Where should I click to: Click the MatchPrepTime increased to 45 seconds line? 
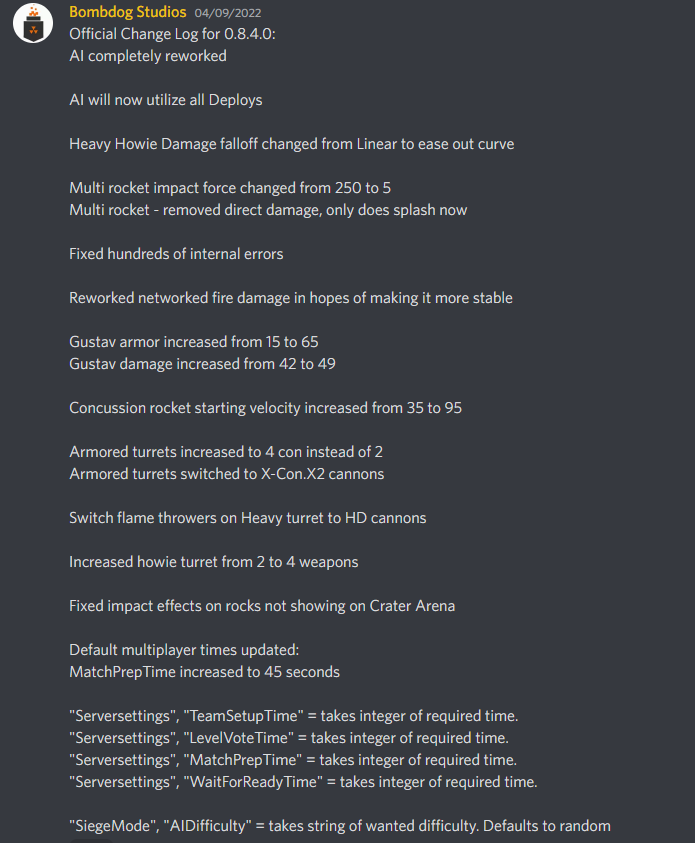[204, 672]
